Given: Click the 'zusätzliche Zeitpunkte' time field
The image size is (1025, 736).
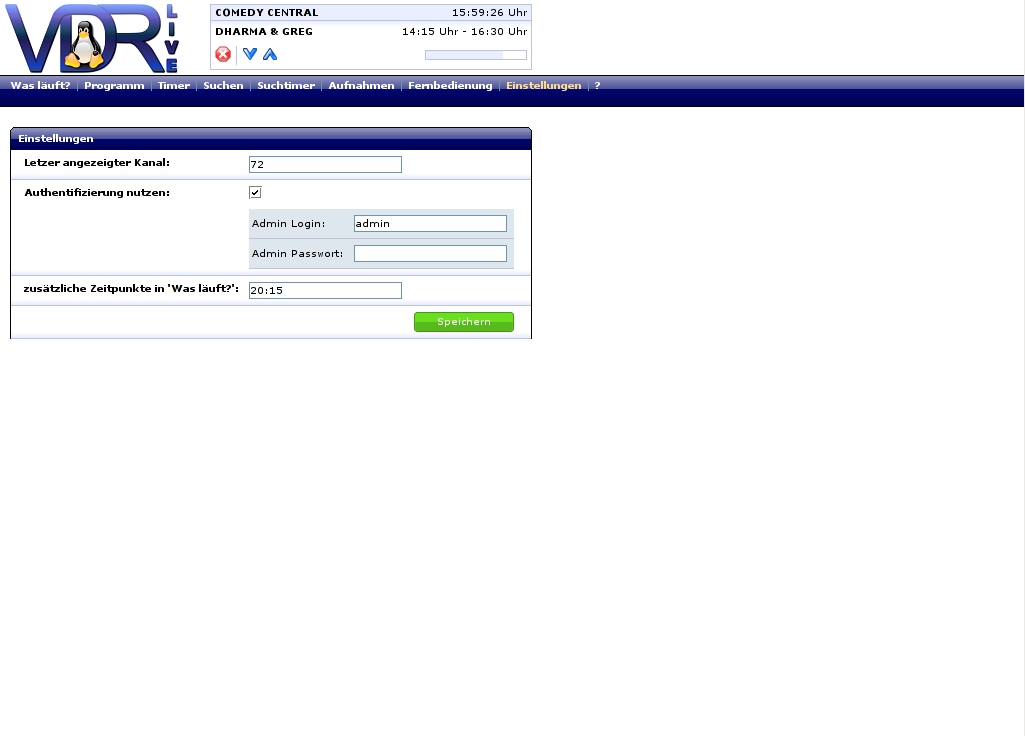Looking at the screenshot, I should point(325,290).
